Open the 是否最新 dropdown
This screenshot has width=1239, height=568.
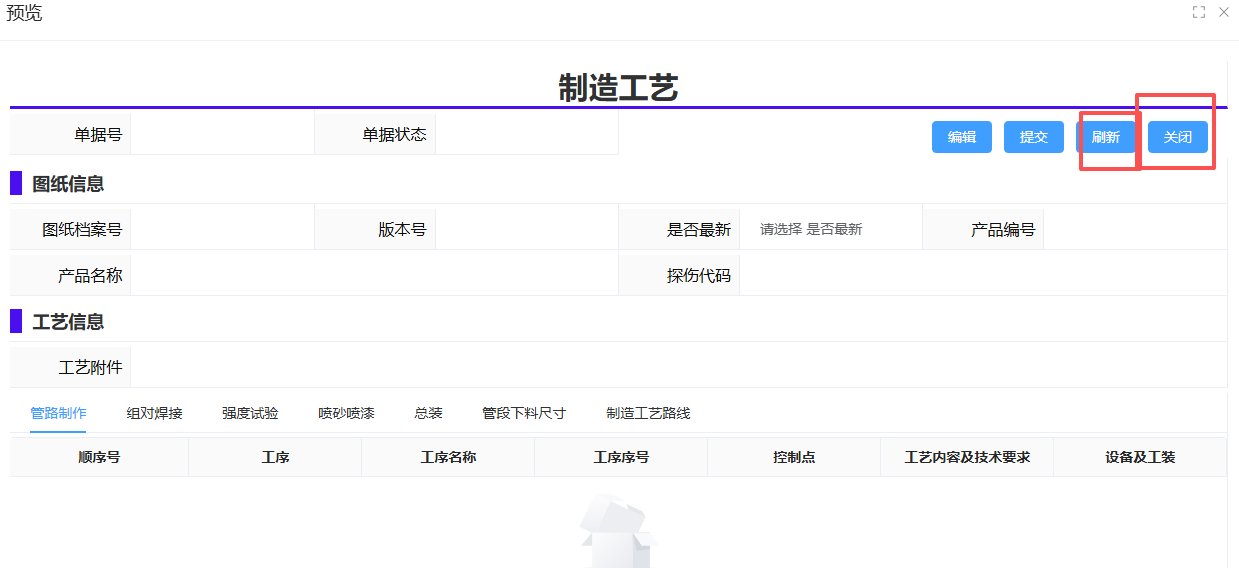tap(830, 229)
